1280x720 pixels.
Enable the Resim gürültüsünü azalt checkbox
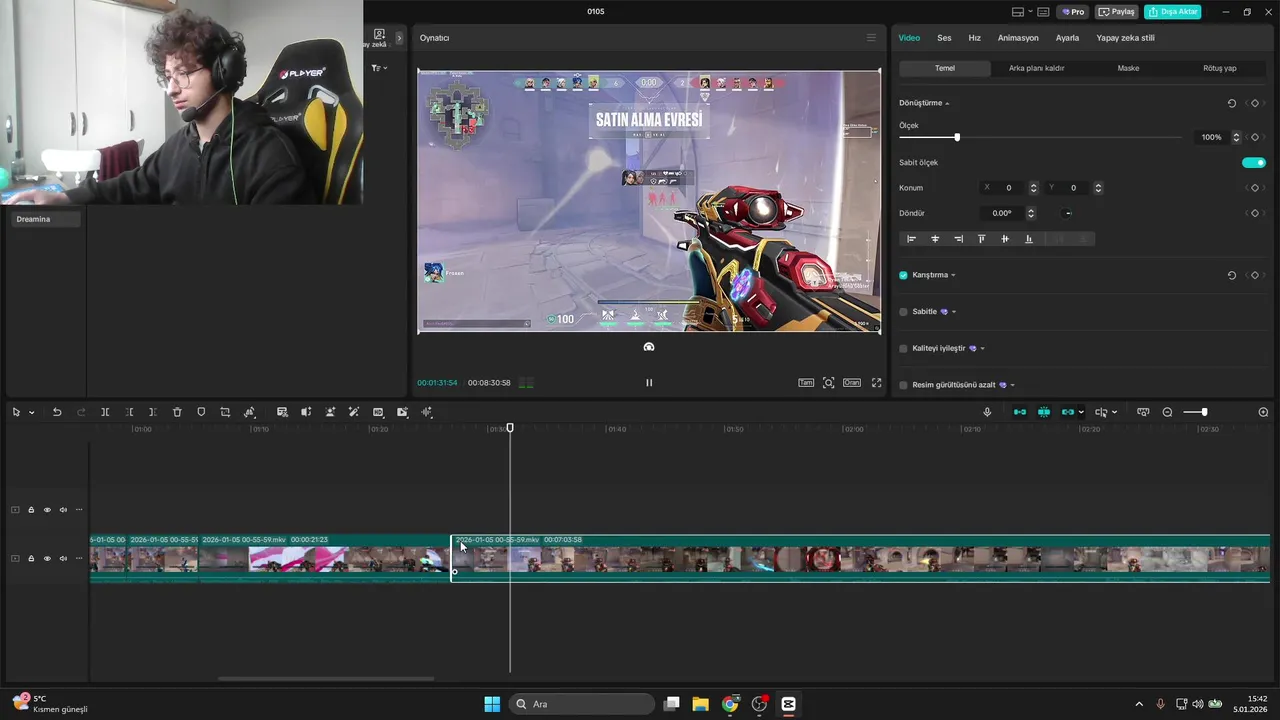(x=903, y=385)
